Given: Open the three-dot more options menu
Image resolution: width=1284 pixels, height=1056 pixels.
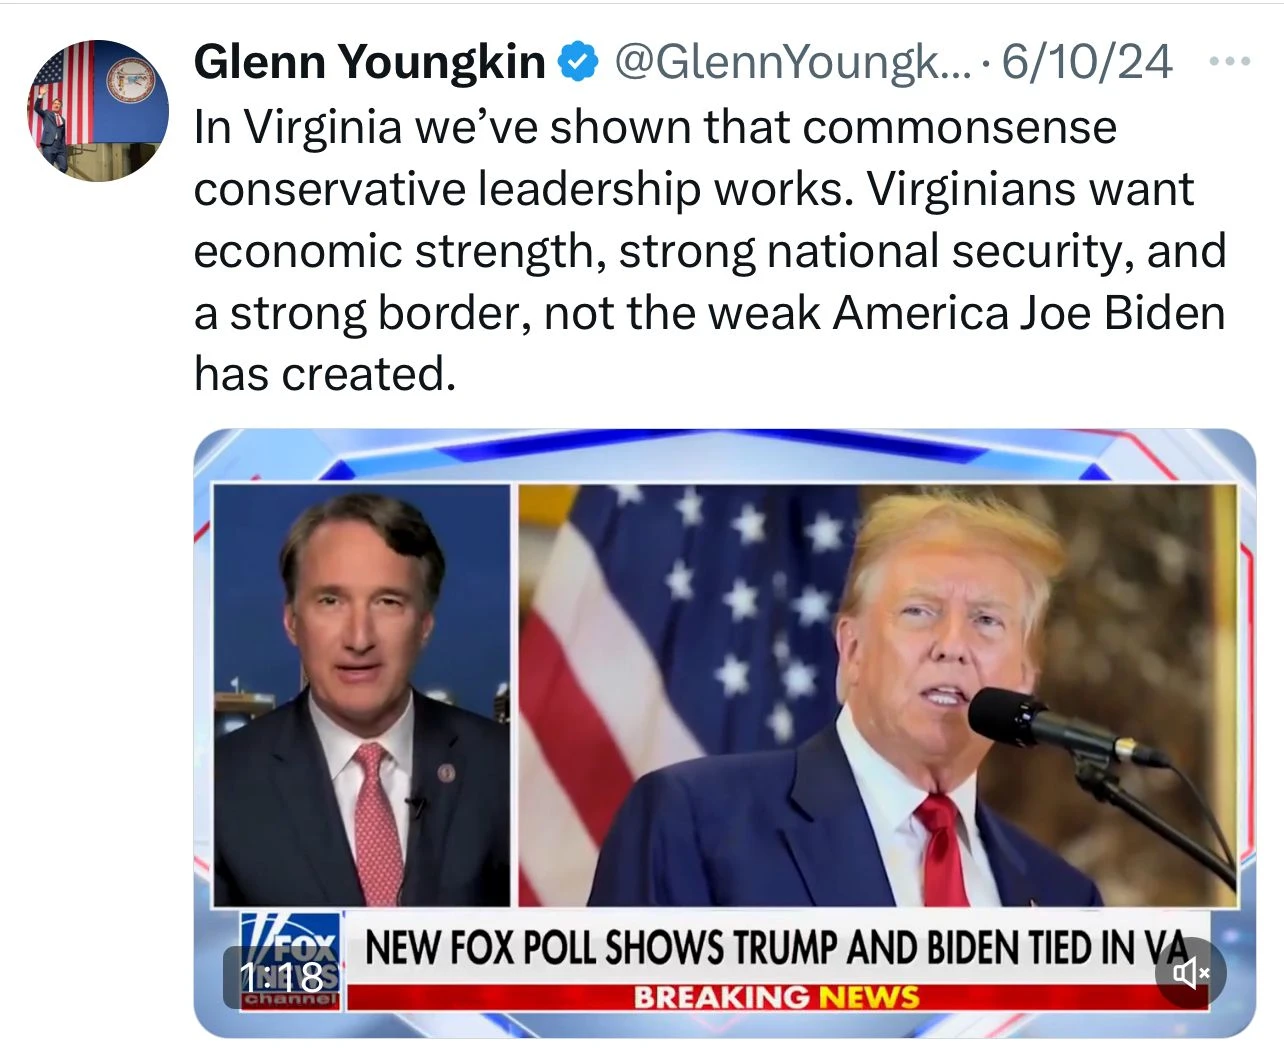Looking at the screenshot, I should click(x=1229, y=62).
